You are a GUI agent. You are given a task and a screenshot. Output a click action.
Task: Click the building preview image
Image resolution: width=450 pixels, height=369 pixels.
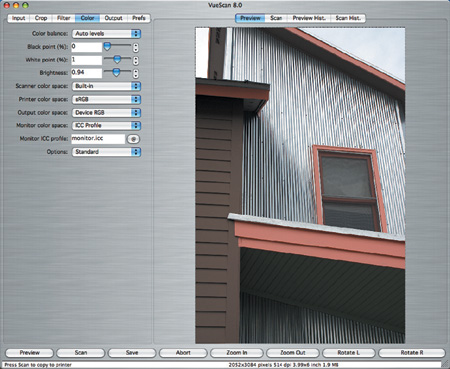pos(300,185)
